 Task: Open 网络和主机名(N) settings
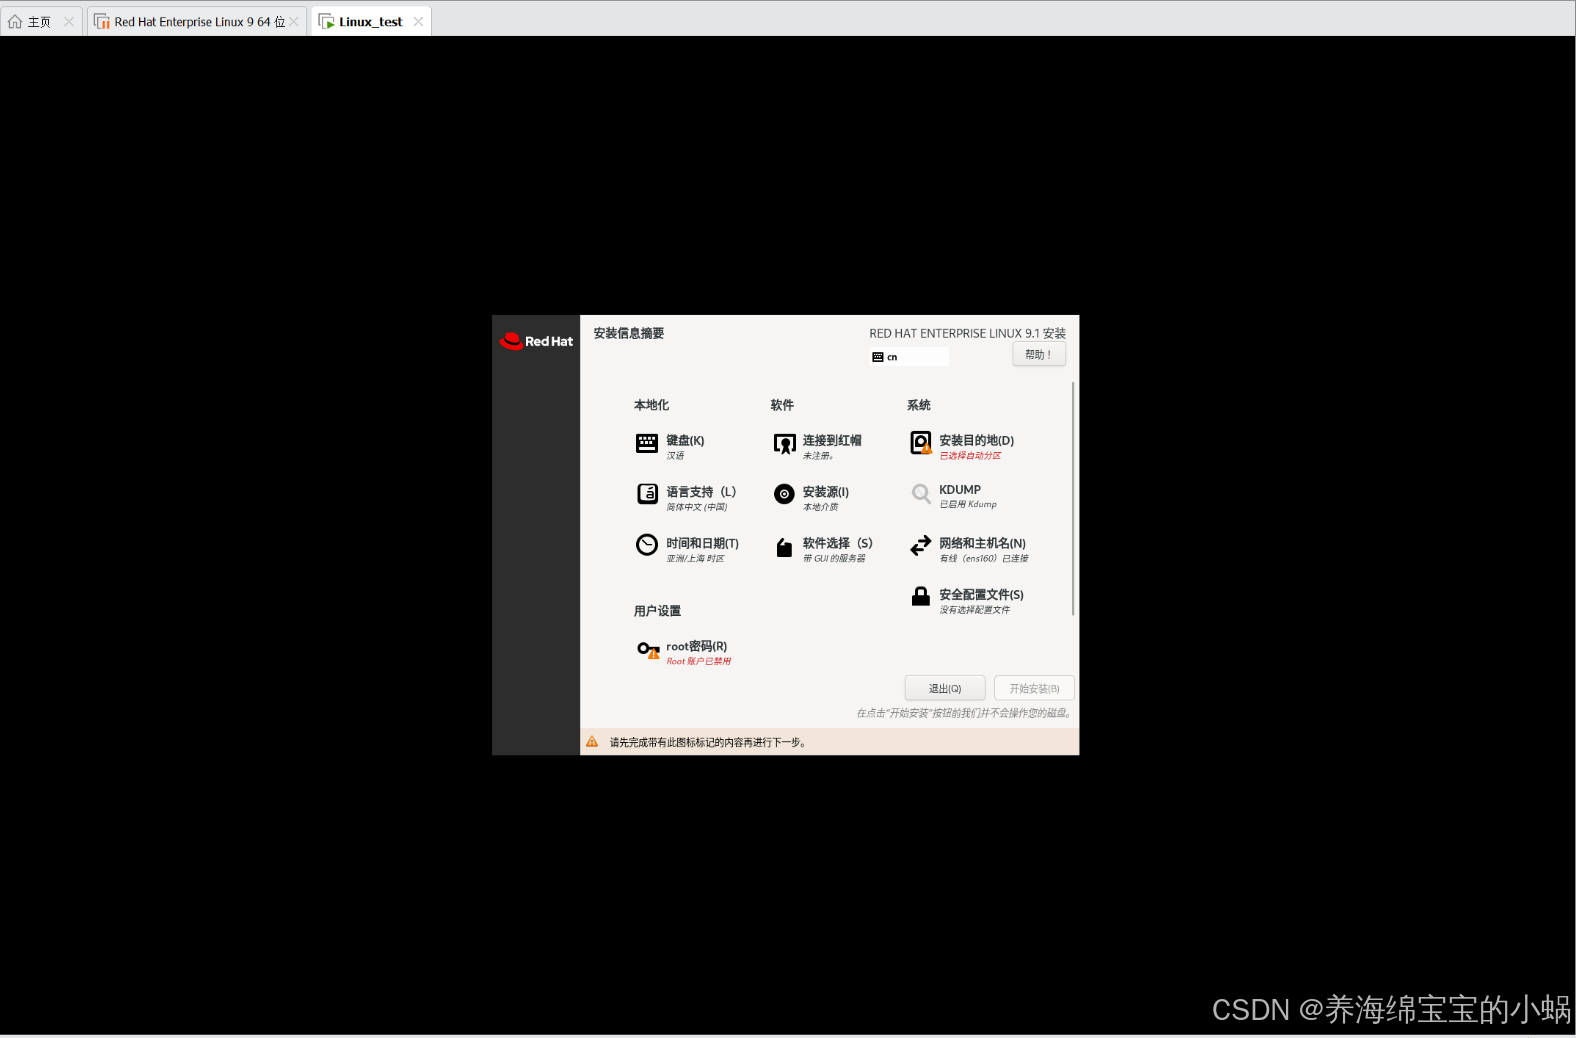coord(982,543)
